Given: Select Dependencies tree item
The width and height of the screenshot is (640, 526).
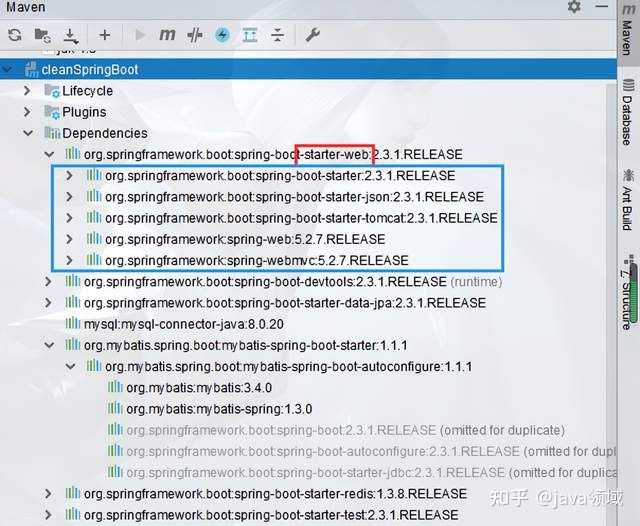Looking at the screenshot, I should 105,133.
